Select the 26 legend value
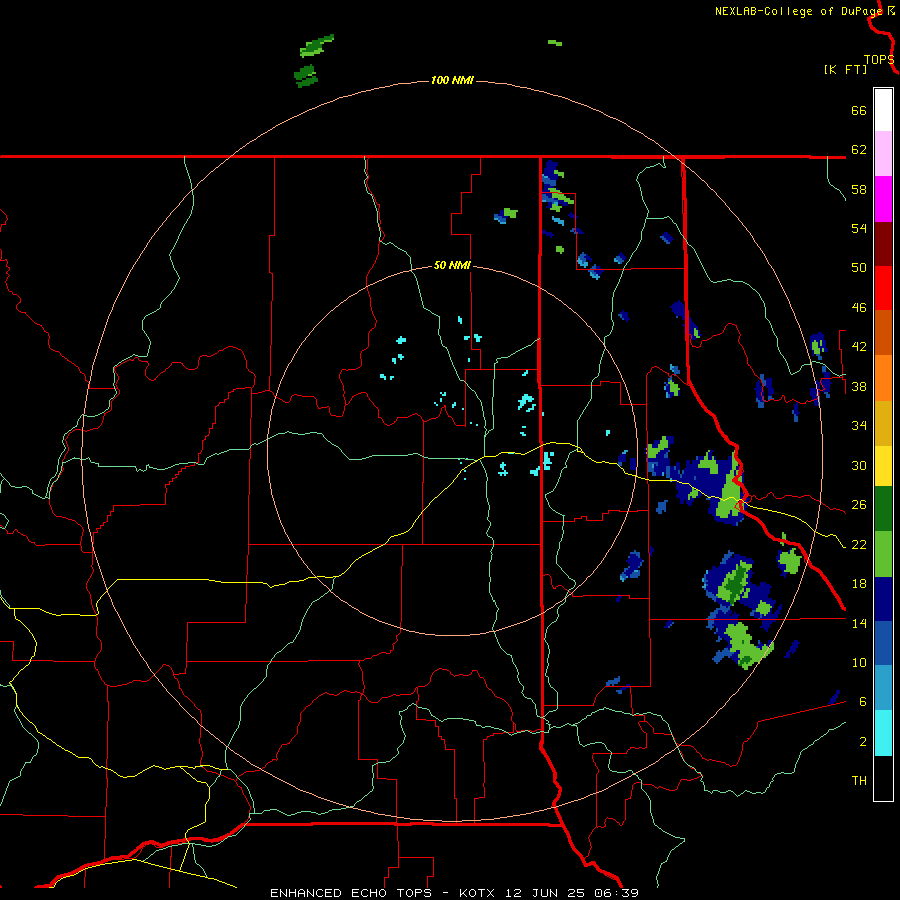 coord(859,505)
